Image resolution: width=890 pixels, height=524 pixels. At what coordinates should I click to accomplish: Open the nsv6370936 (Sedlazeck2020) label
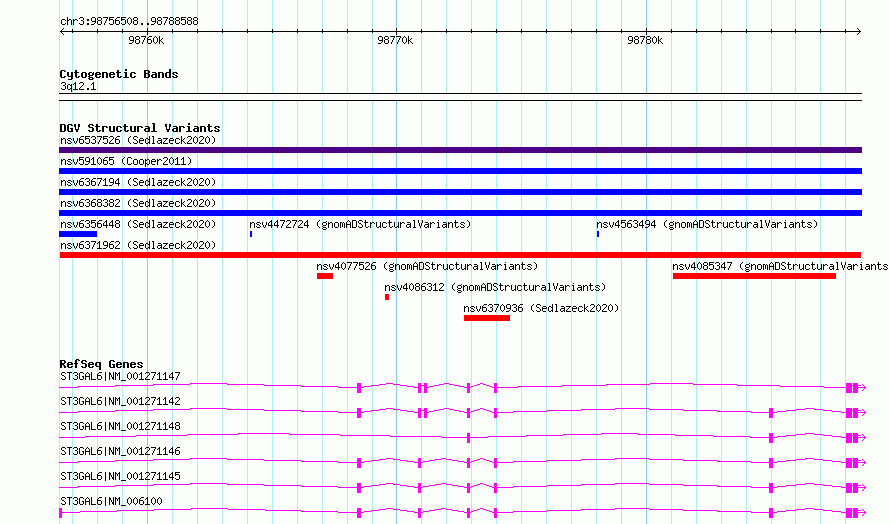click(541, 308)
